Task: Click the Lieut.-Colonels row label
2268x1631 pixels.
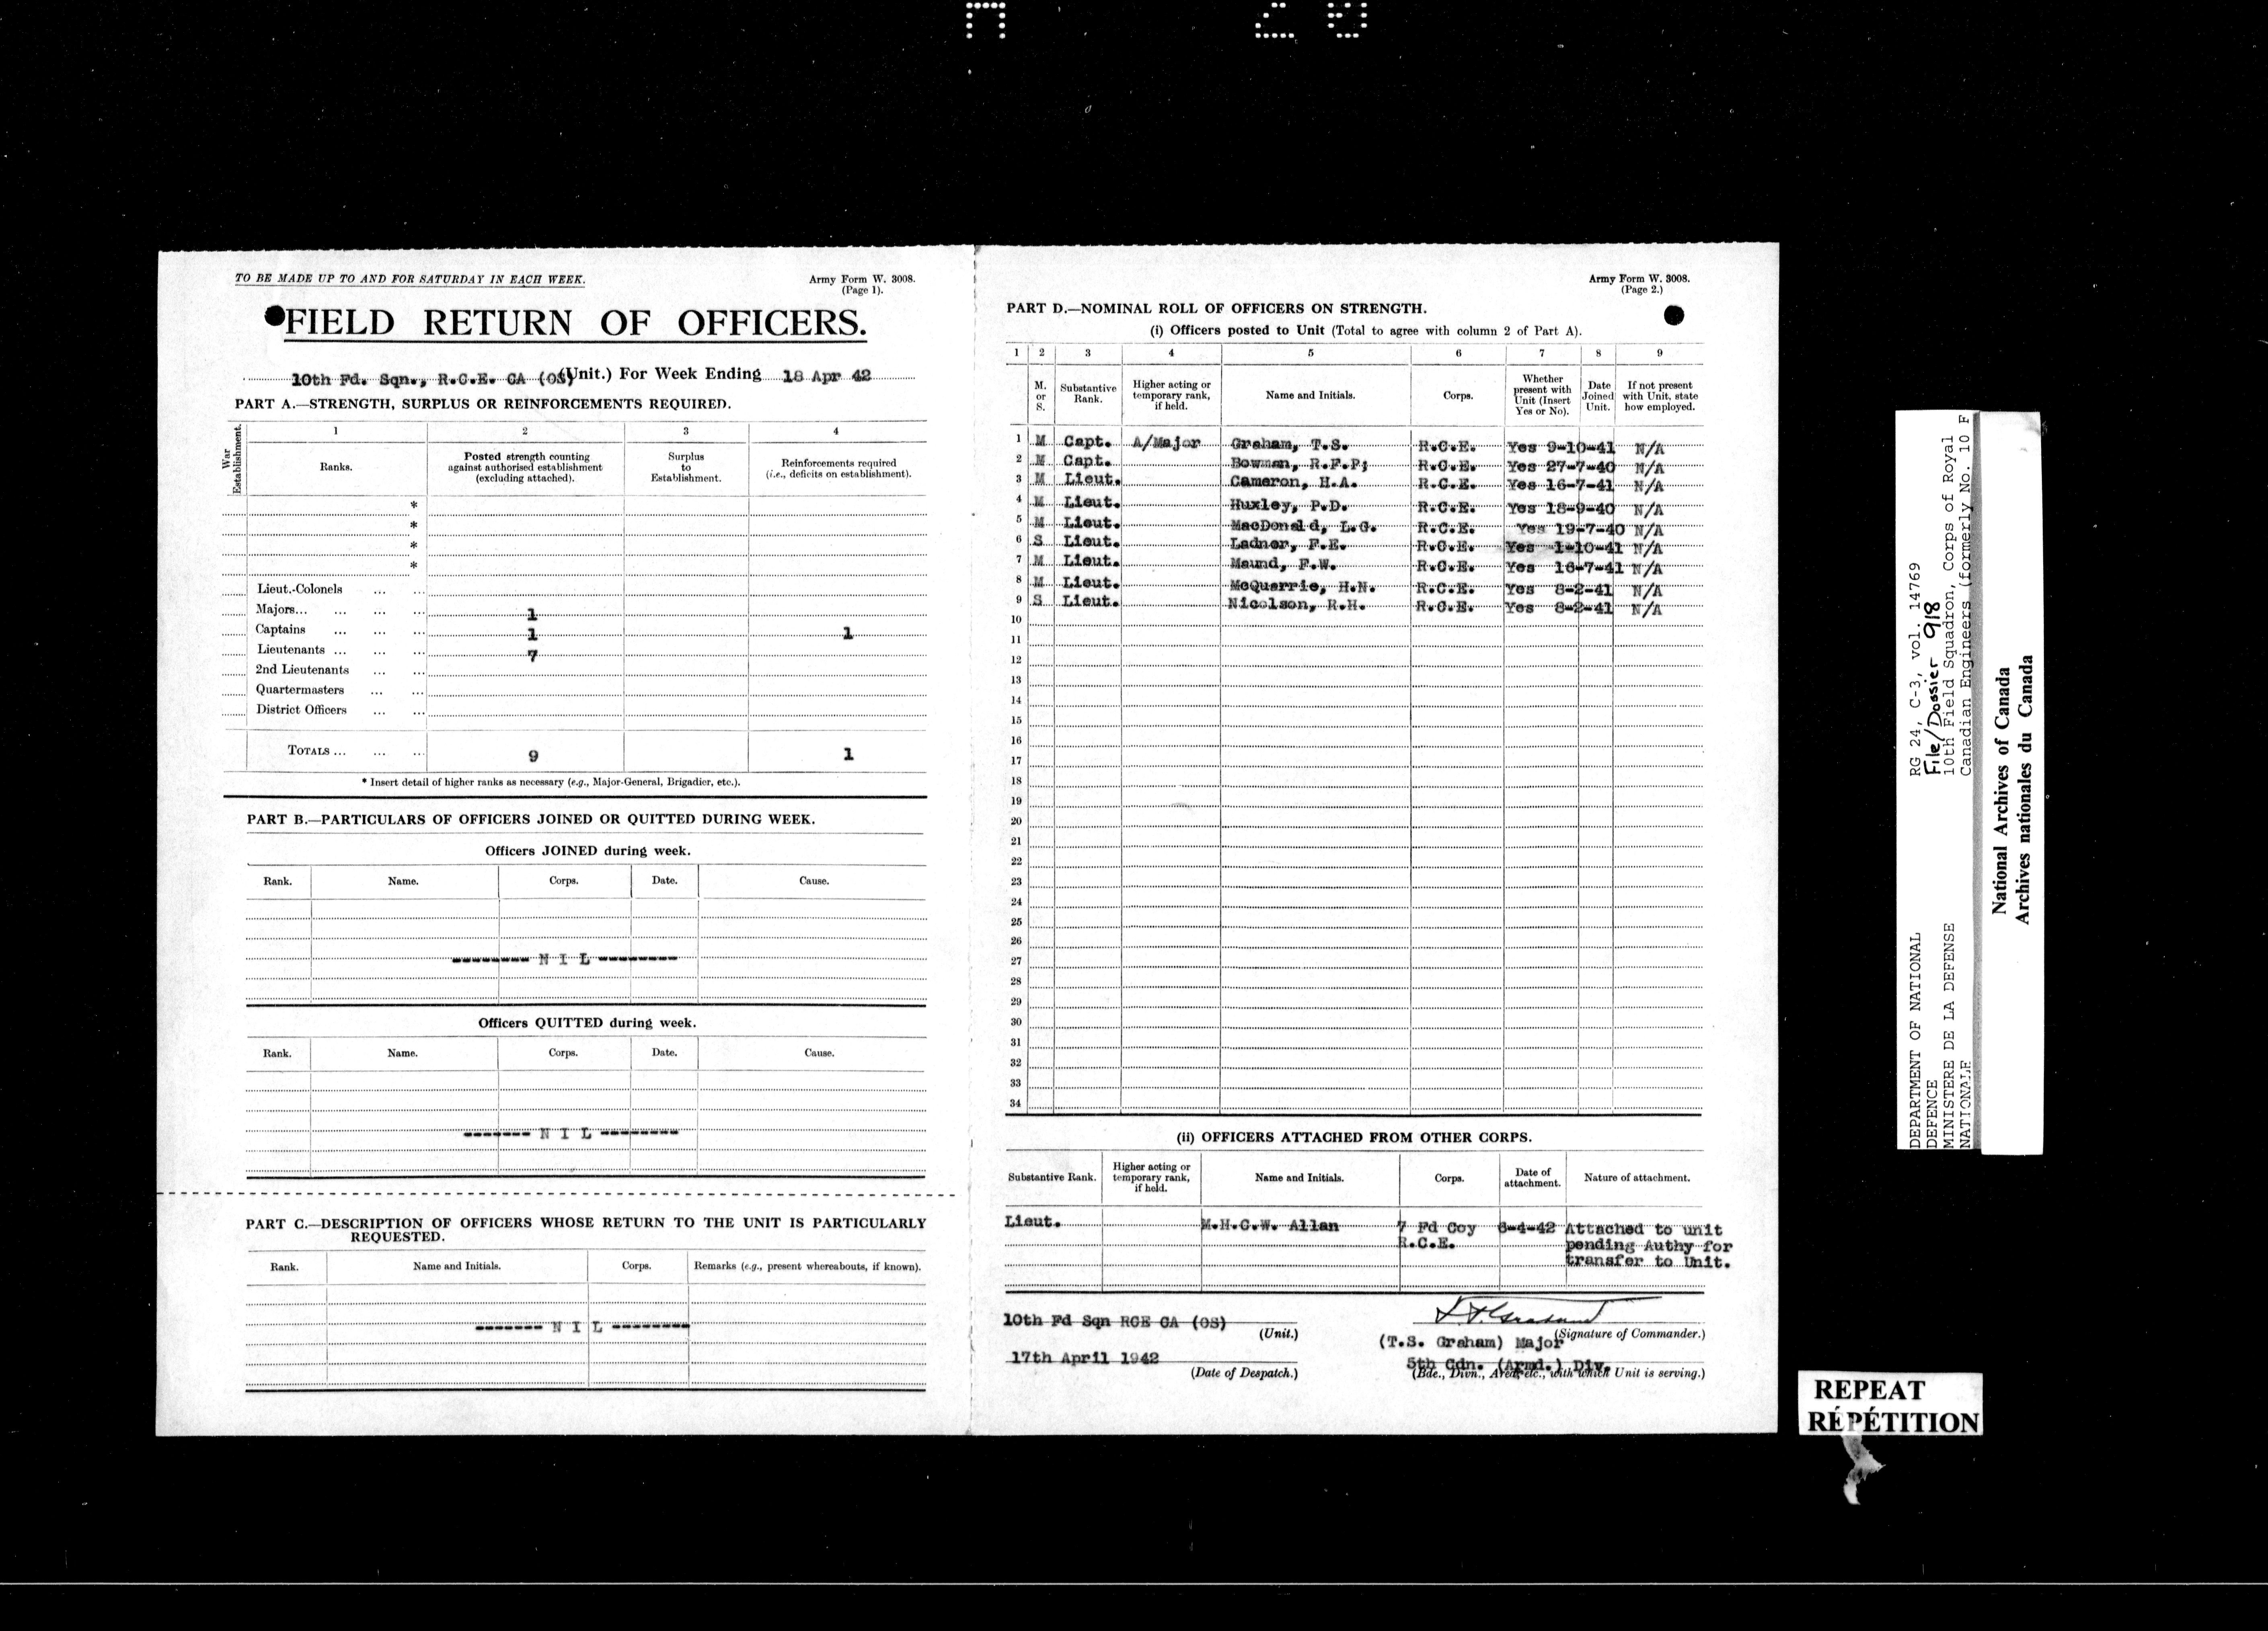Action: pos(300,590)
